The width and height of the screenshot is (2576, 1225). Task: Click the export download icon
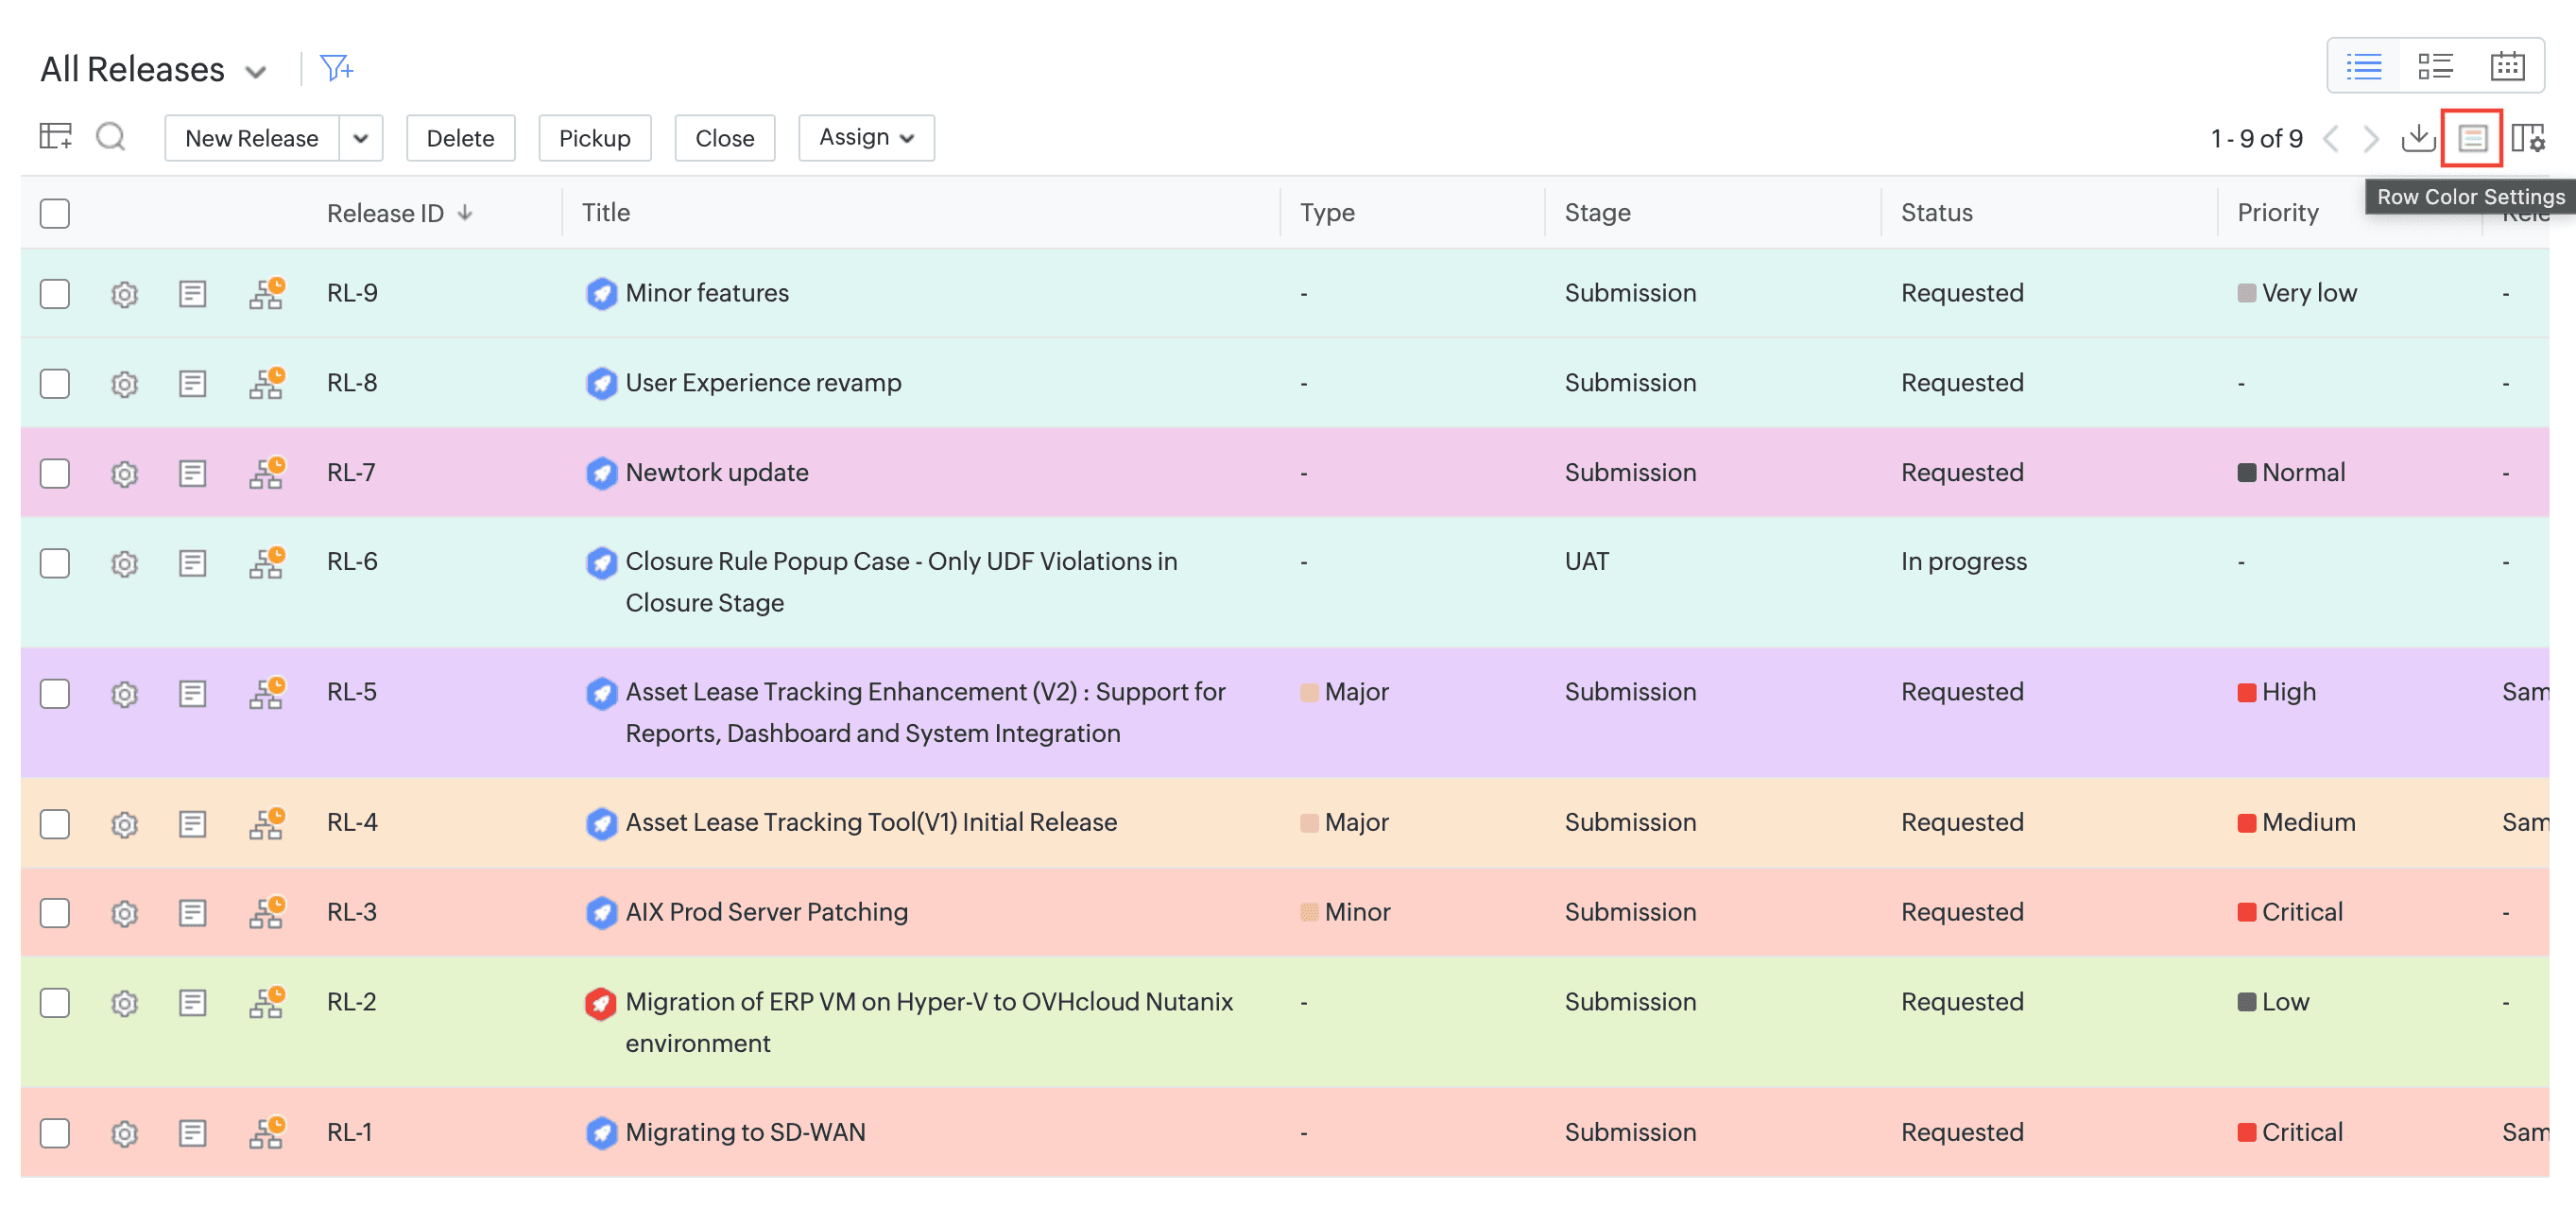coord(2417,138)
